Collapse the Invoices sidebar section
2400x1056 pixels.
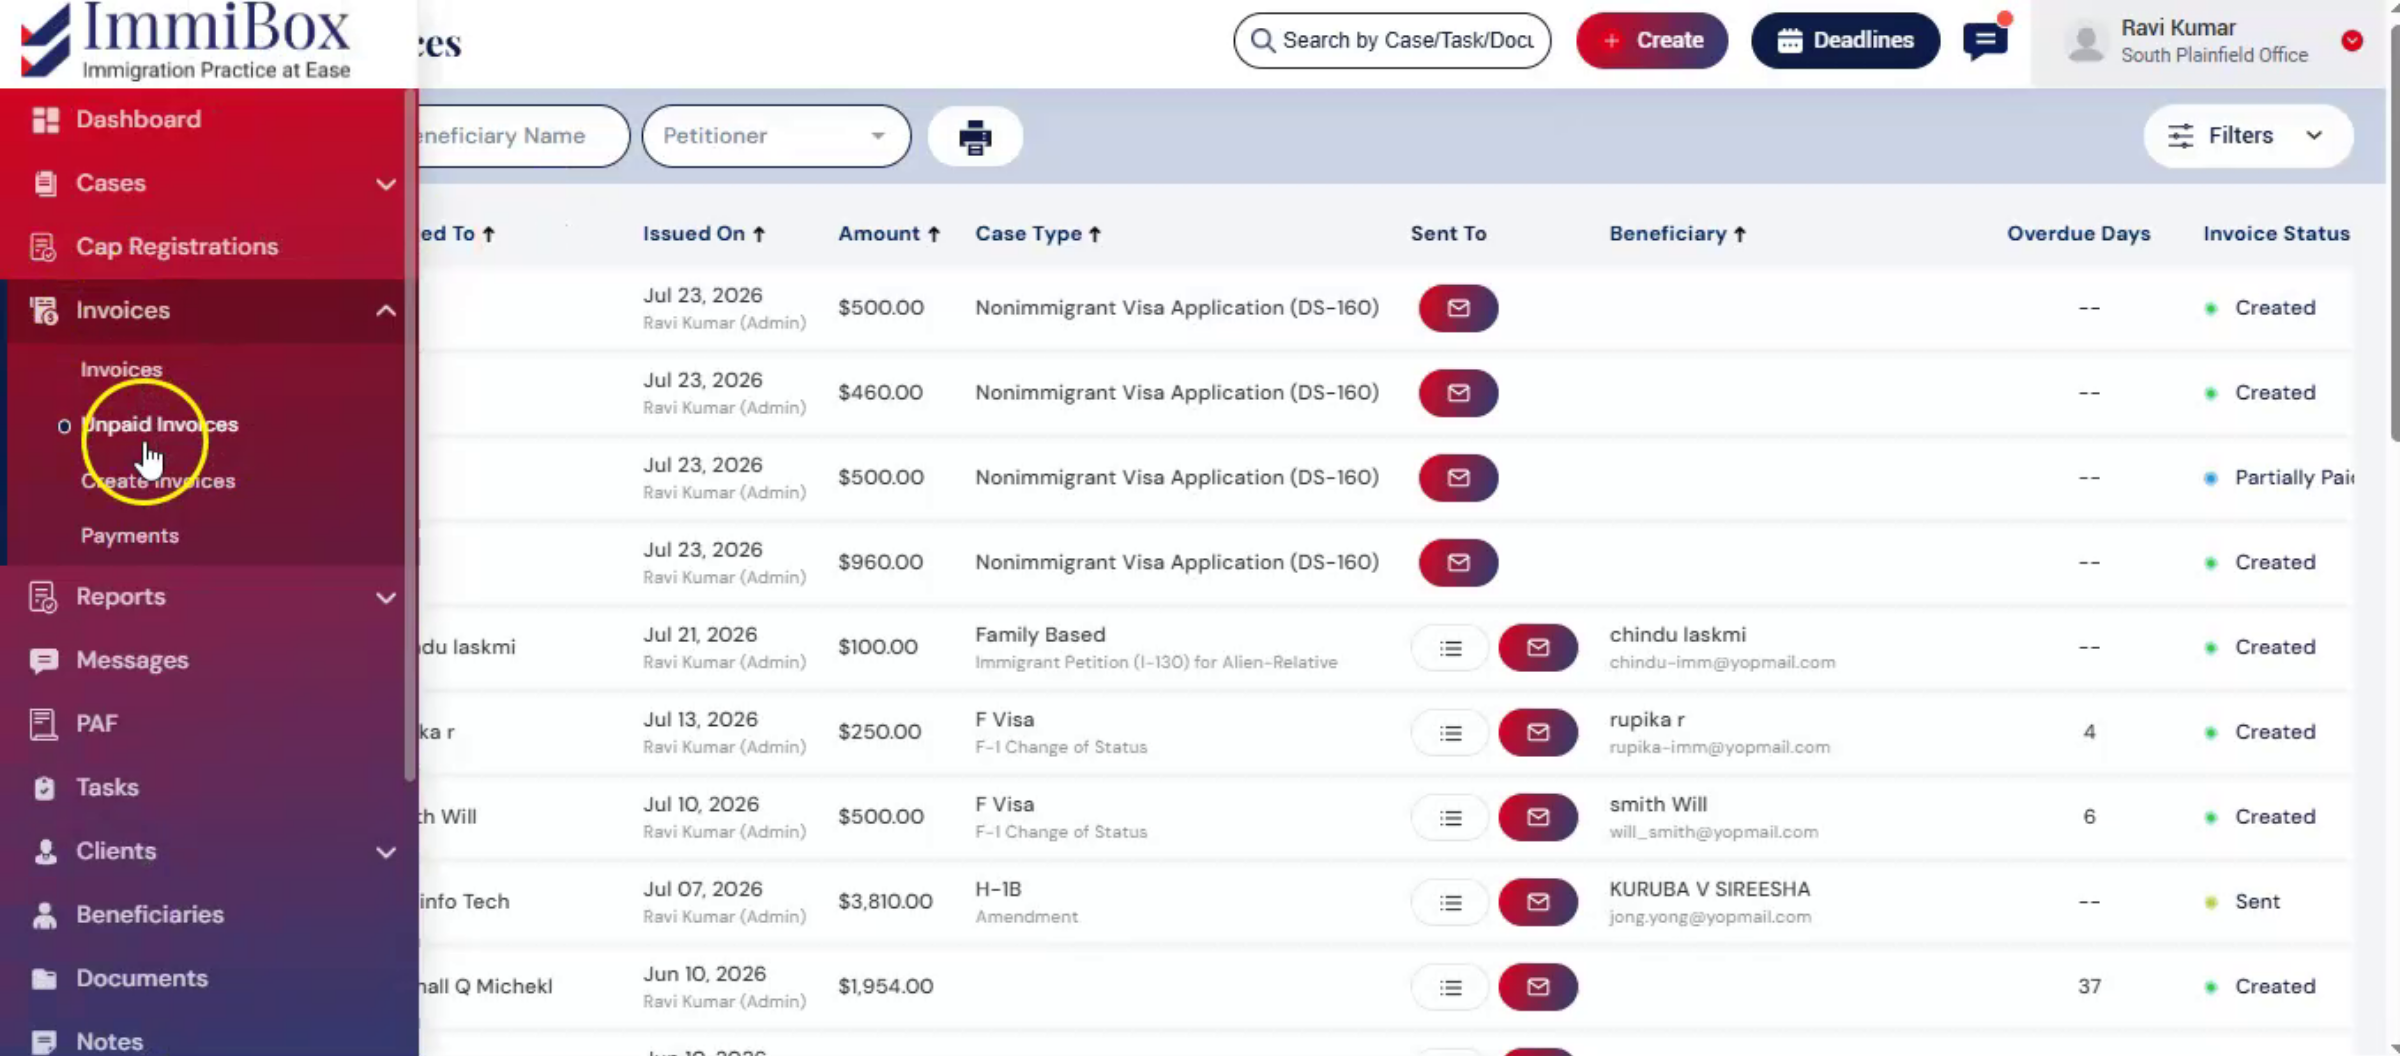[x=386, y=311]
